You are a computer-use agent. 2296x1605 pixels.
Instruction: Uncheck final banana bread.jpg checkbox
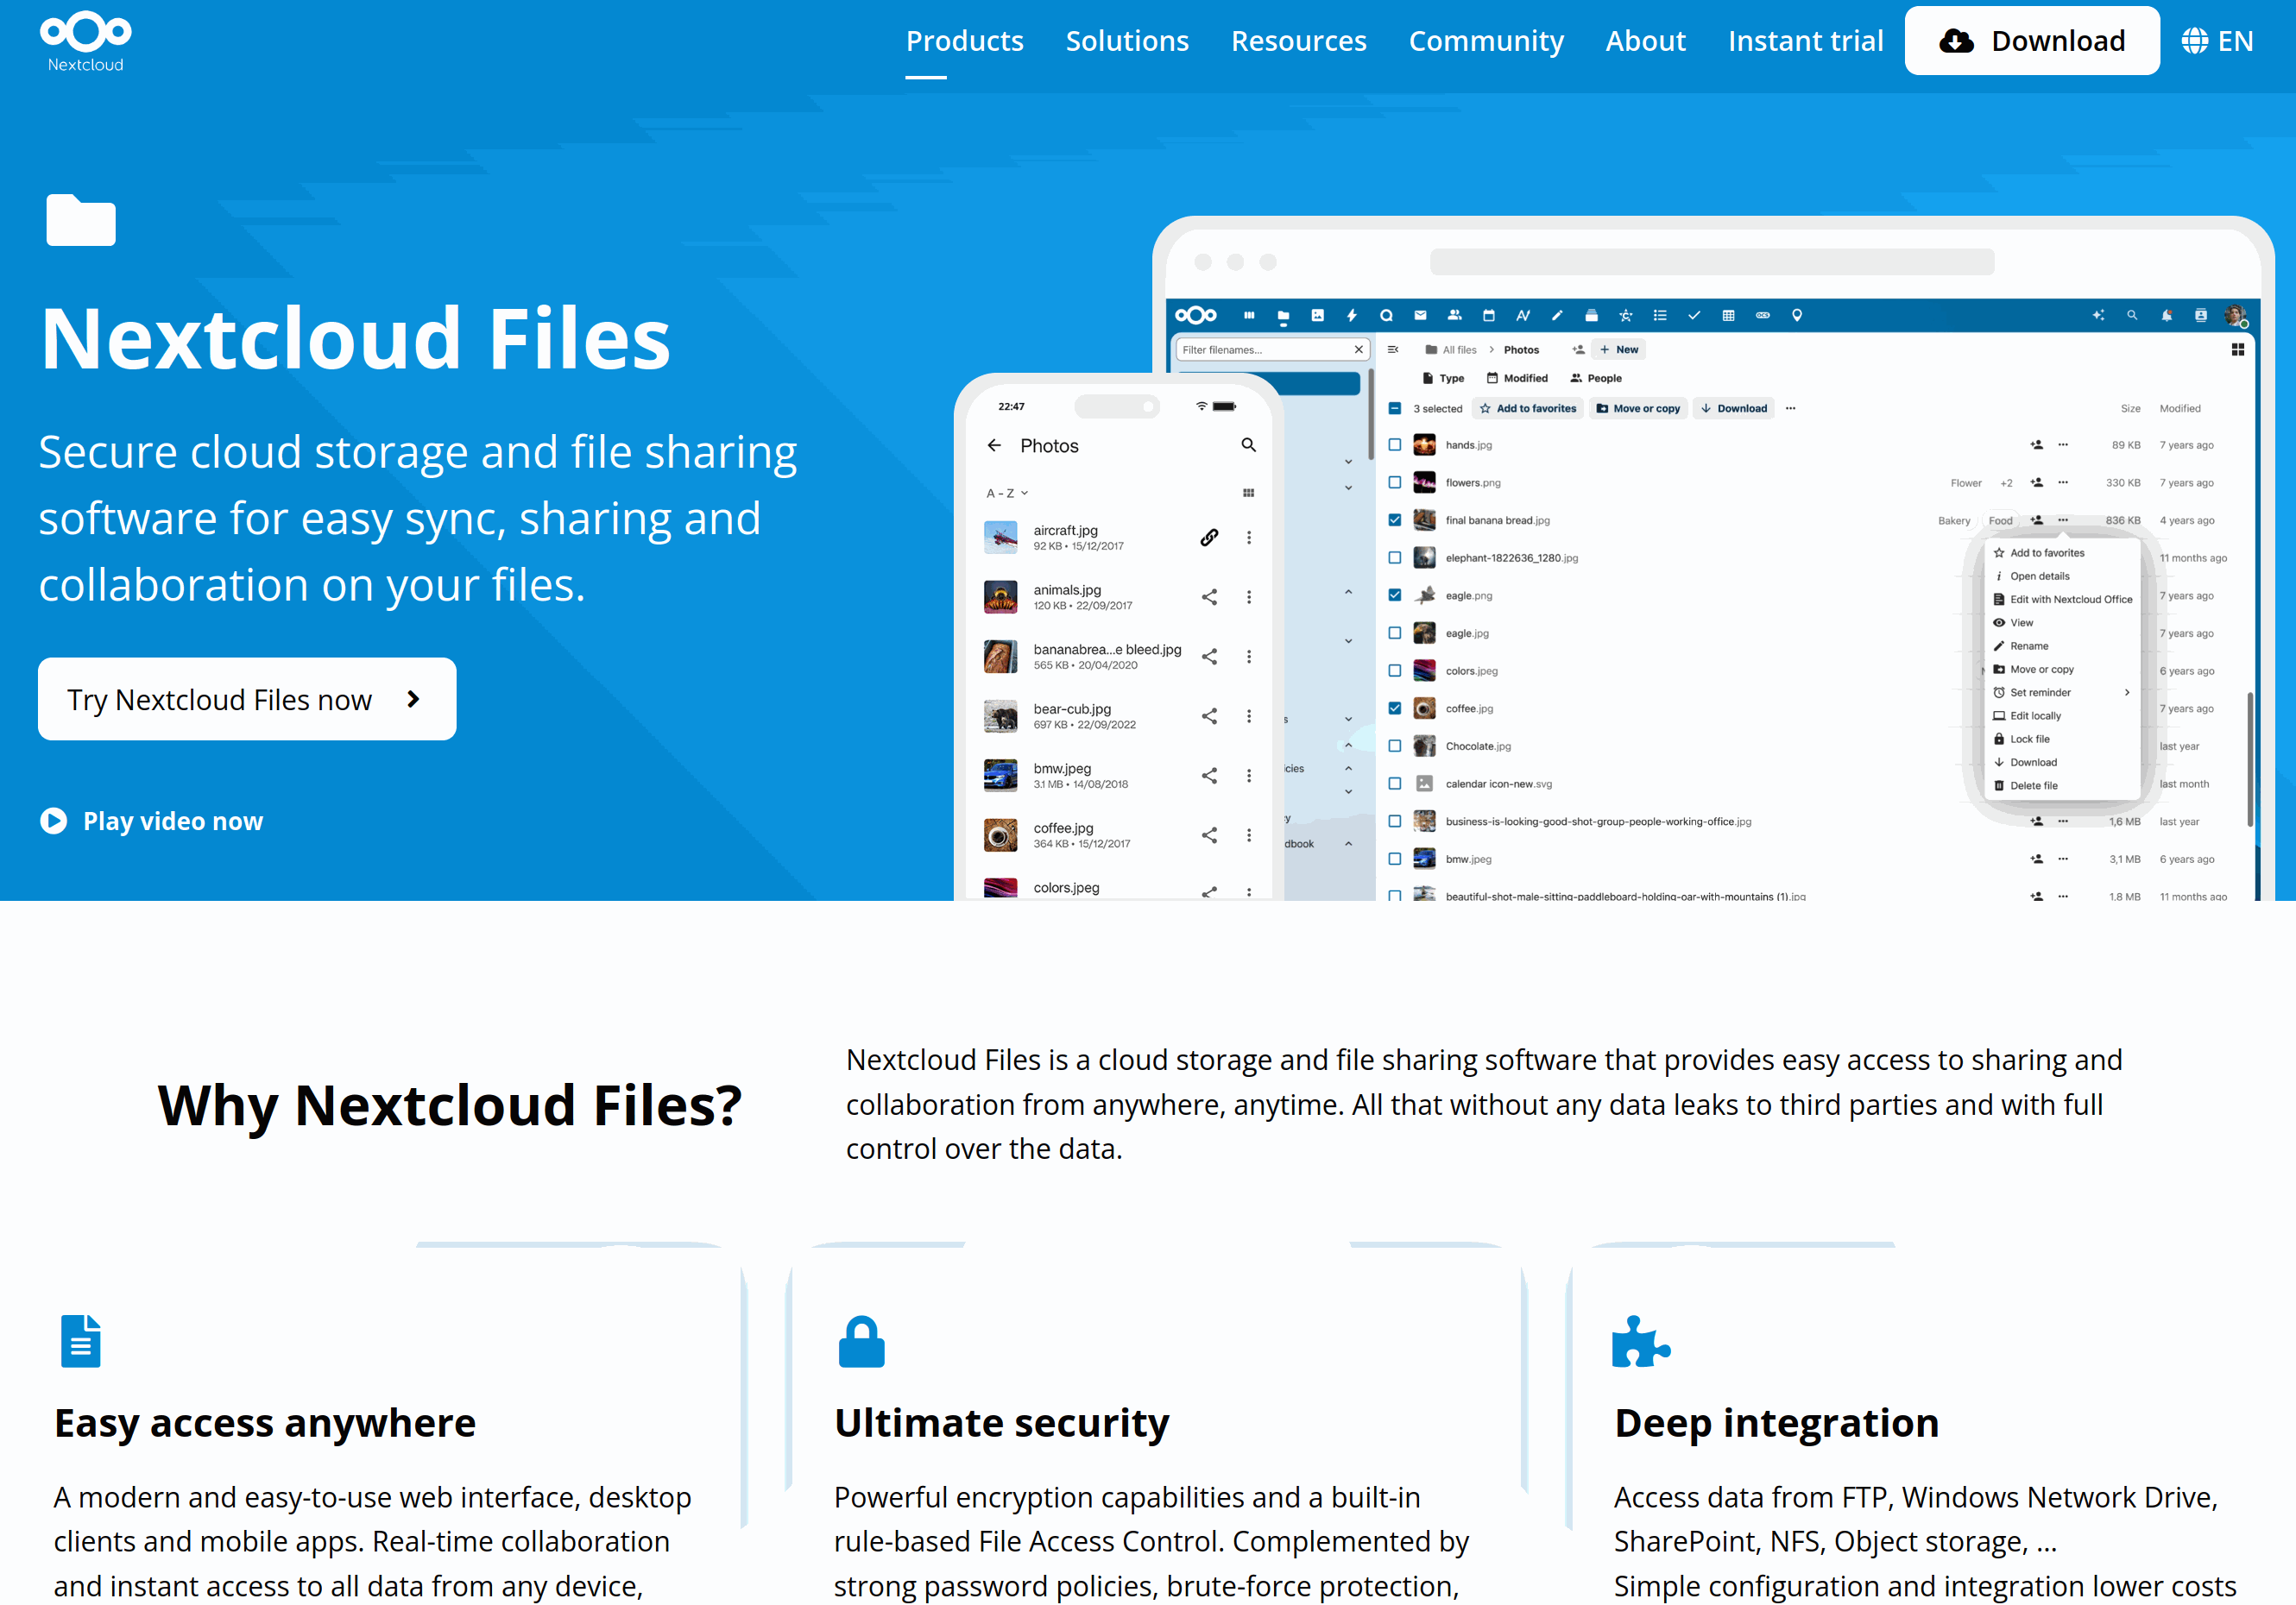click(1394, 520)
